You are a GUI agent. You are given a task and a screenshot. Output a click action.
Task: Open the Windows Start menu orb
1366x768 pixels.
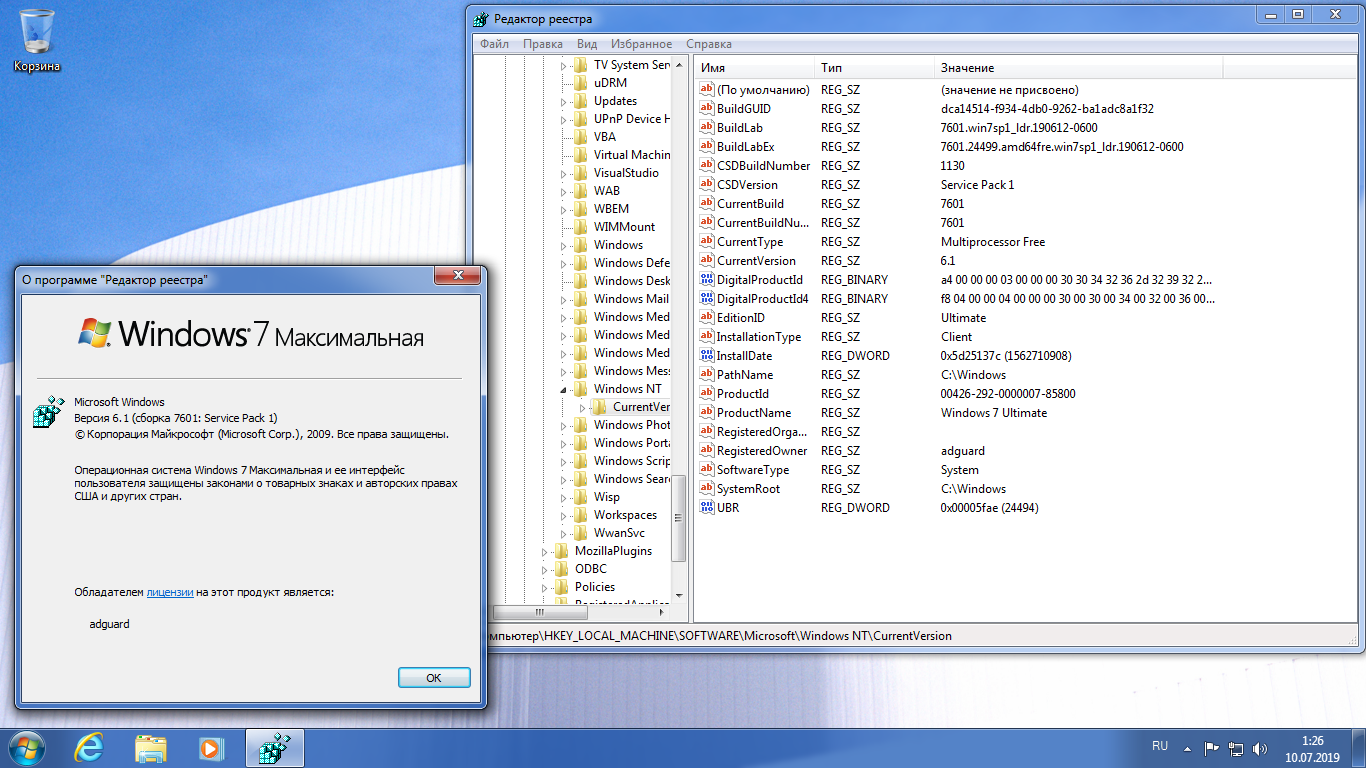click(27, 747)
